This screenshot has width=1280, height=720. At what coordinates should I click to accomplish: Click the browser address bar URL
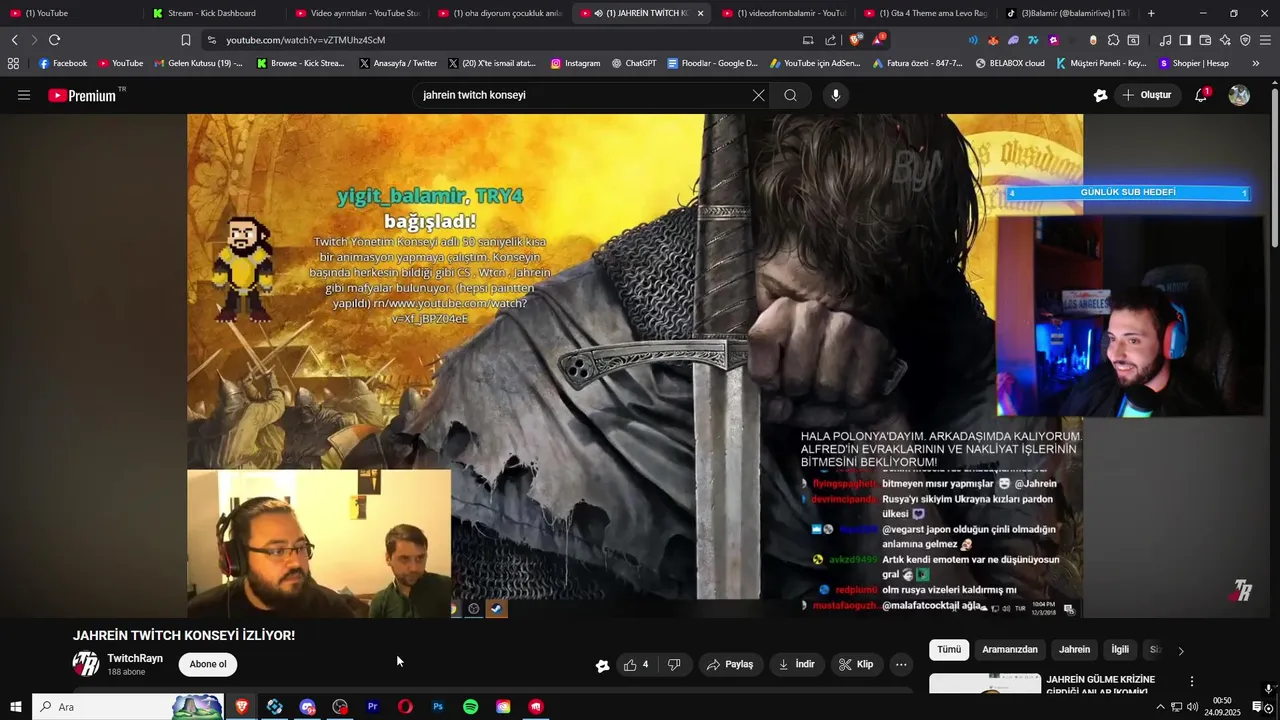(x=305, y=40)
